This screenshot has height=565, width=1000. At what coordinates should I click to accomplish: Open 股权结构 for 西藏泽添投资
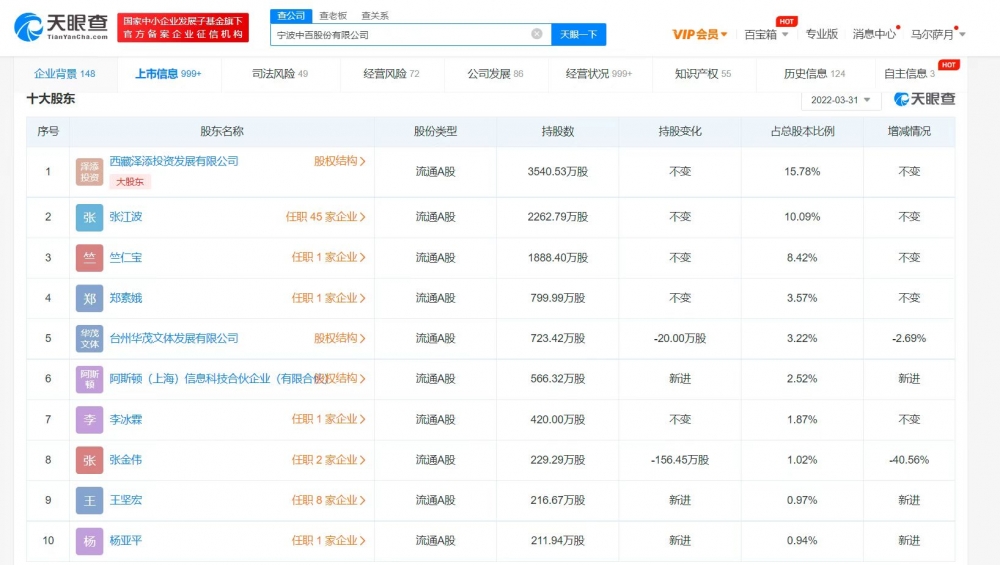[x=339, y=161]
